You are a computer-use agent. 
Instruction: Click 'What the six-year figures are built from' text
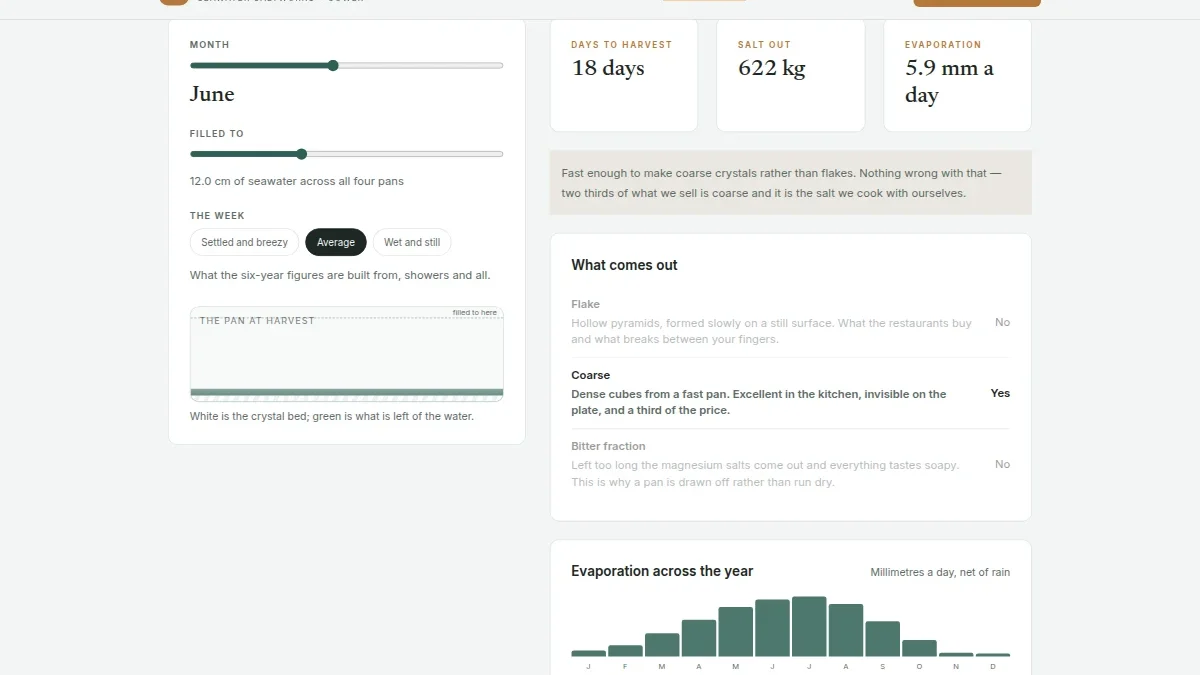click(x=340, y=275)
